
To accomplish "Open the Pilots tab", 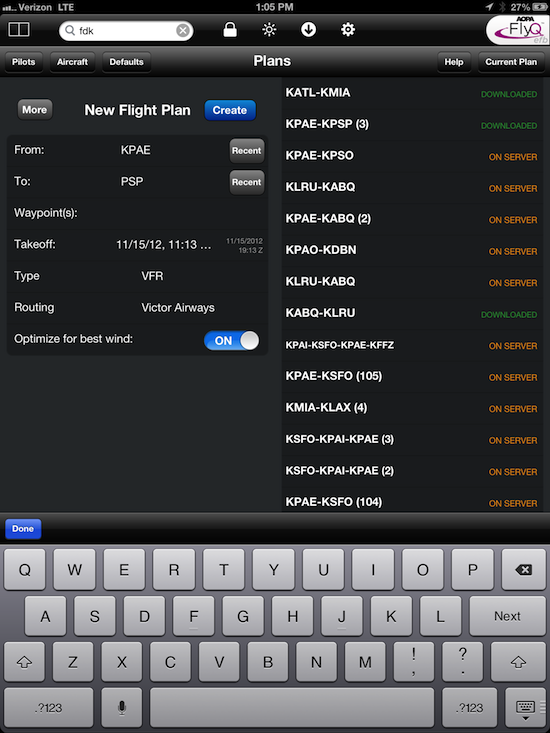I will click(x=23, y=62).
